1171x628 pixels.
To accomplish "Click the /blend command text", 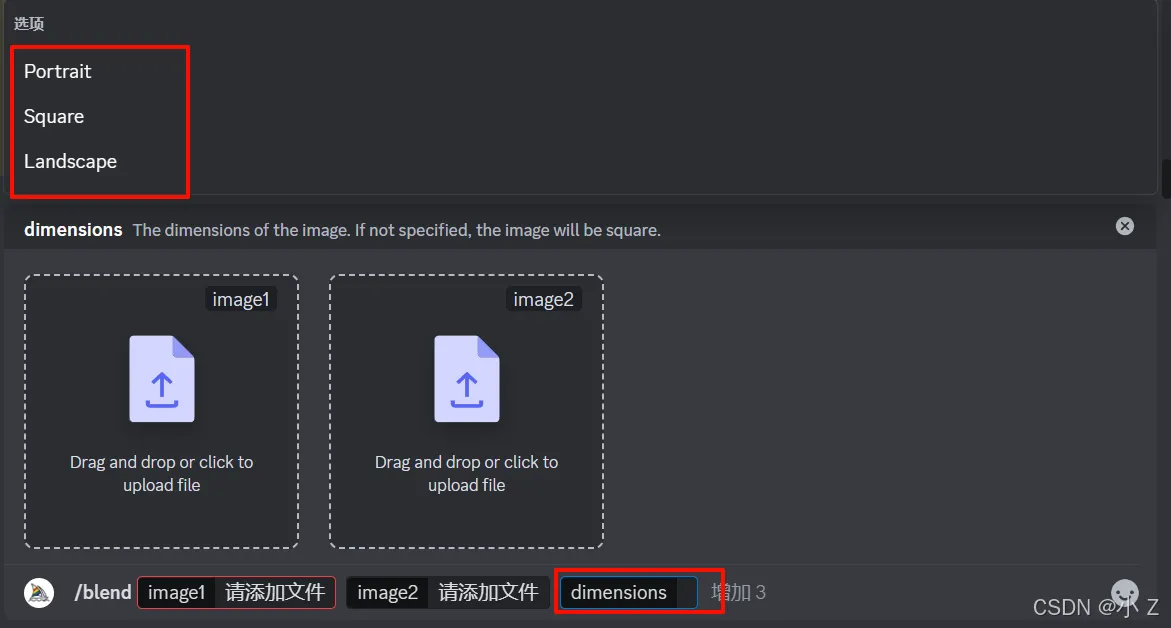I will 103,593.
